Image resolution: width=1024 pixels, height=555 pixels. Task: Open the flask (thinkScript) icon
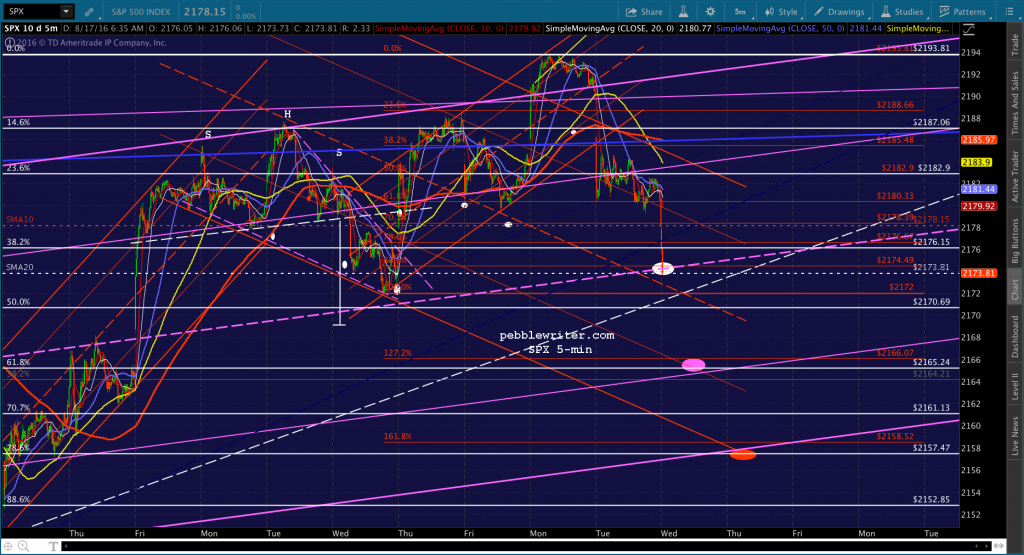pyautogui.click(x=683, y=12)
